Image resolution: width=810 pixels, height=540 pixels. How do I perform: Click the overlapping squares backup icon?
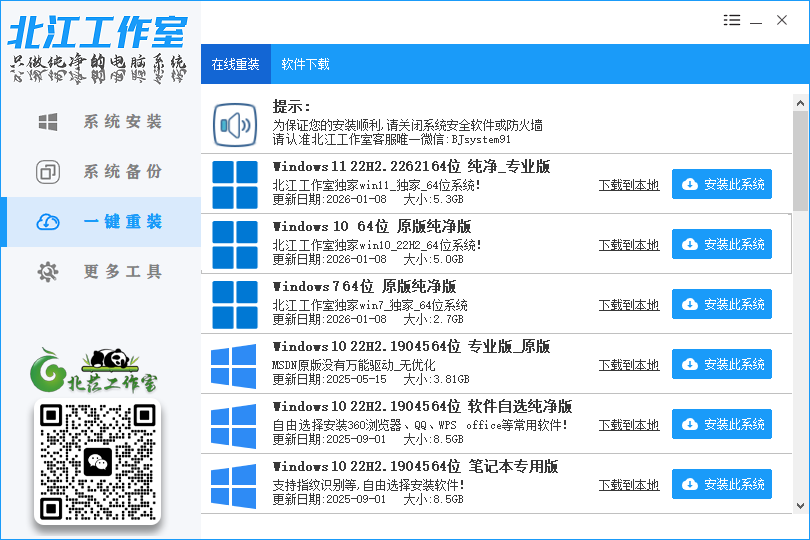[x=48, y=172]
